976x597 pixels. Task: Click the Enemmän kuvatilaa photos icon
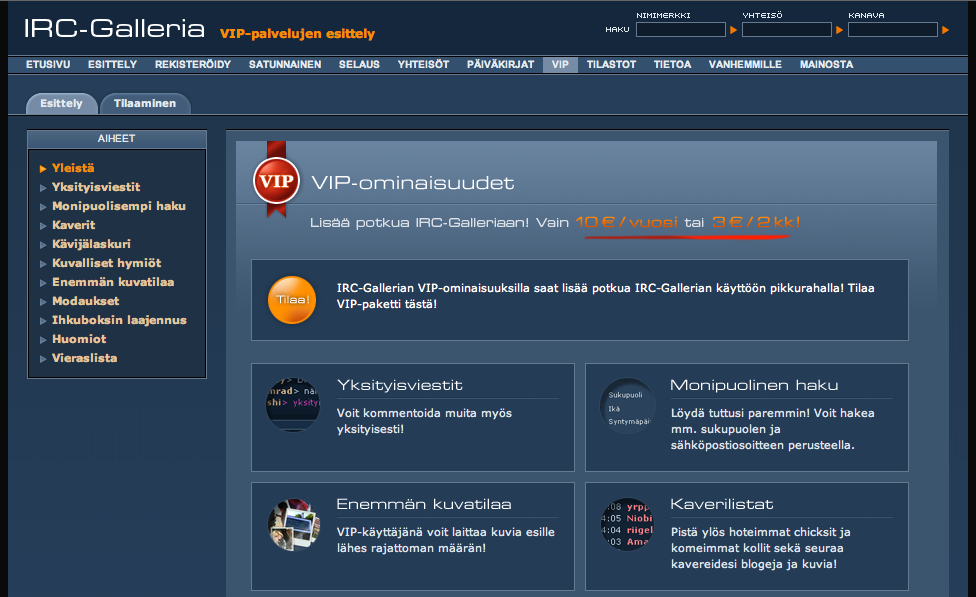[293, 524]
